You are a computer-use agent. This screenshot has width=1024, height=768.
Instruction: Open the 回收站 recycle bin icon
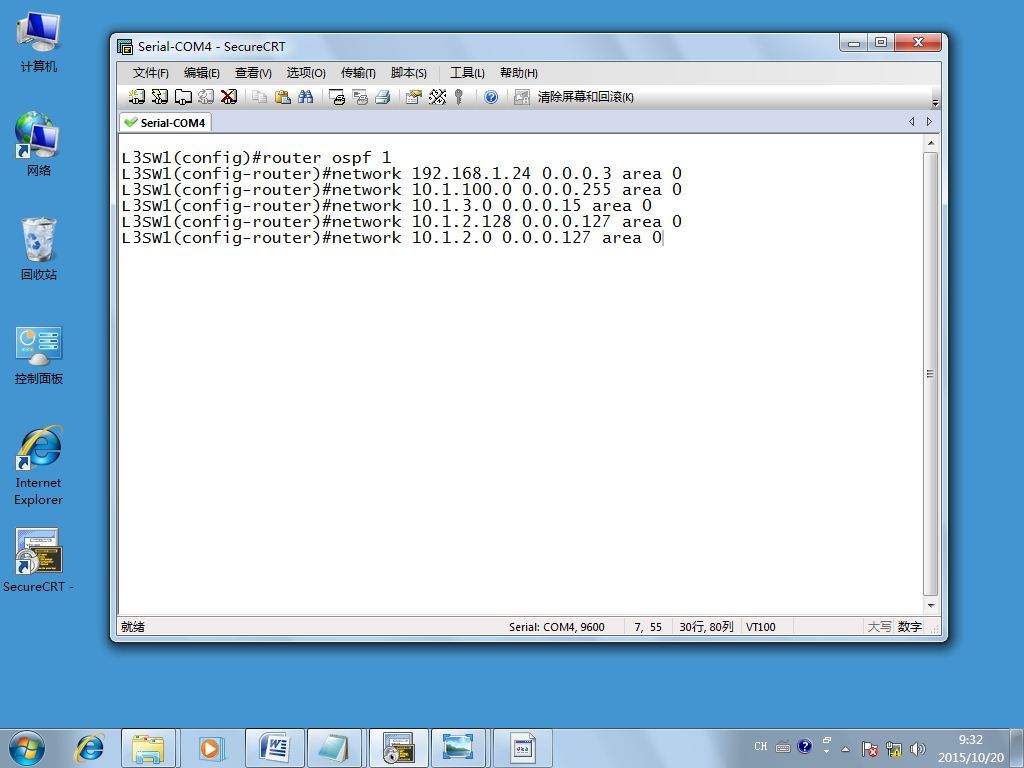pyautogui.click(x=39, y=249)
